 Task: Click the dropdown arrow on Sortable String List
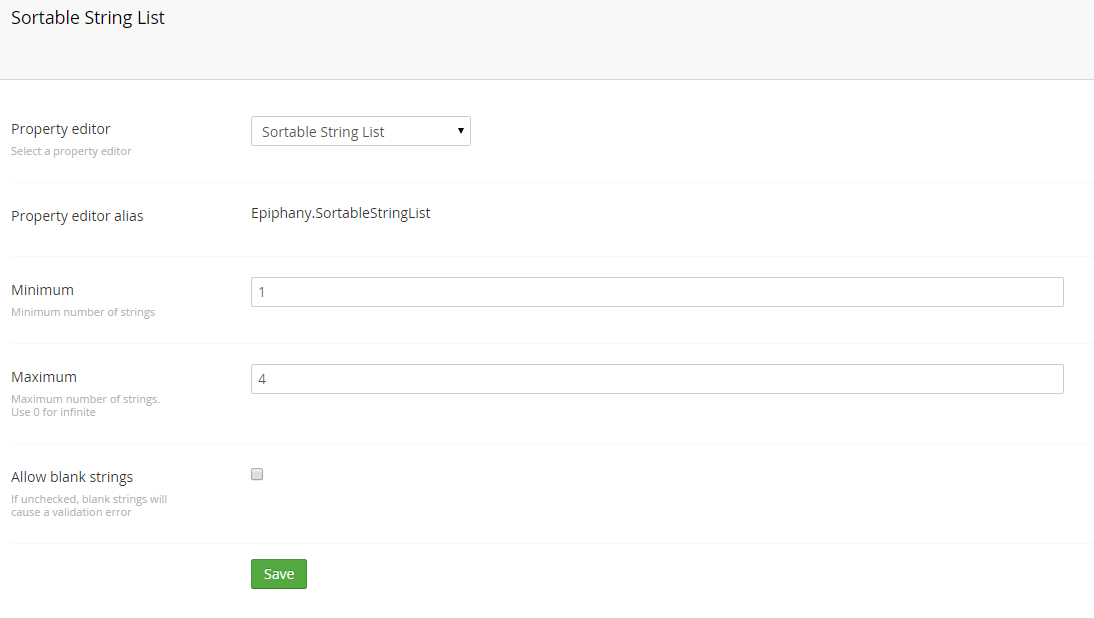(460, 131)
